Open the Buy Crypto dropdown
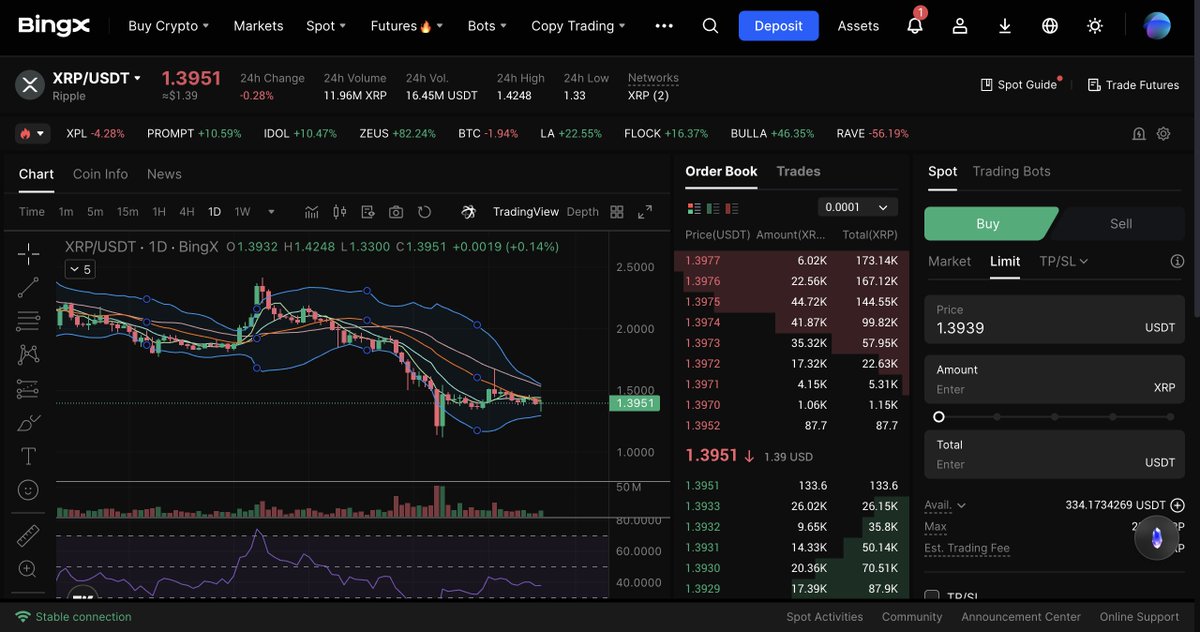 click(x=169, y=26)
